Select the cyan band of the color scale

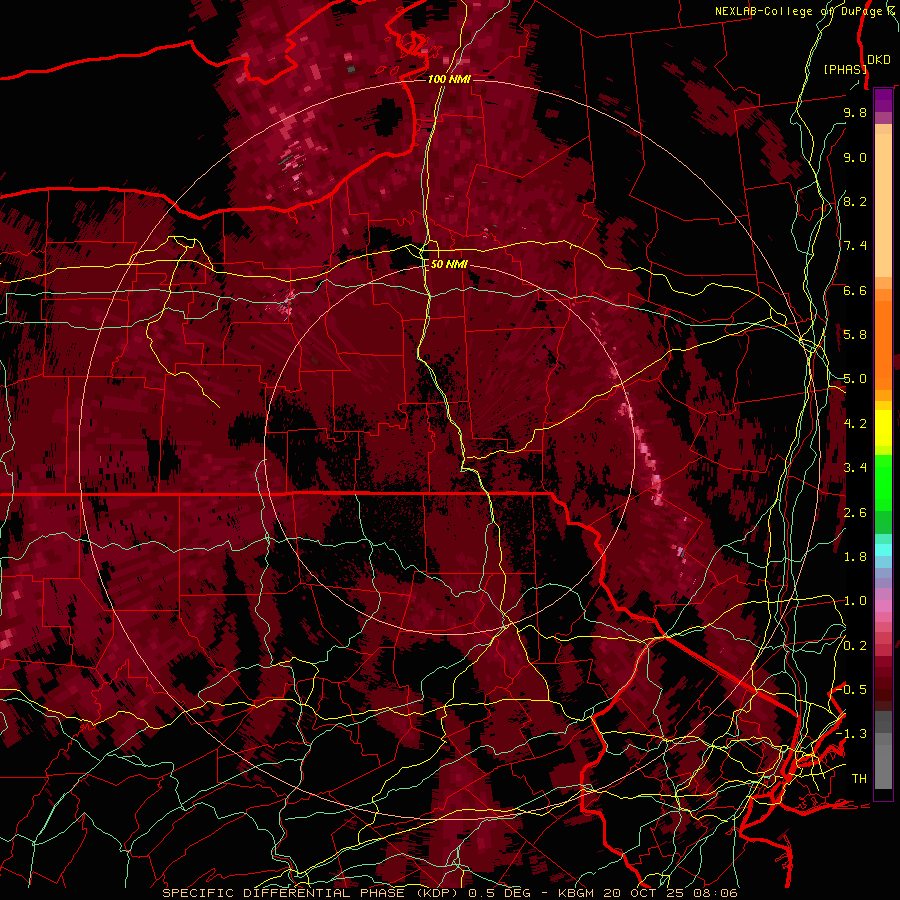click(883, 550)
